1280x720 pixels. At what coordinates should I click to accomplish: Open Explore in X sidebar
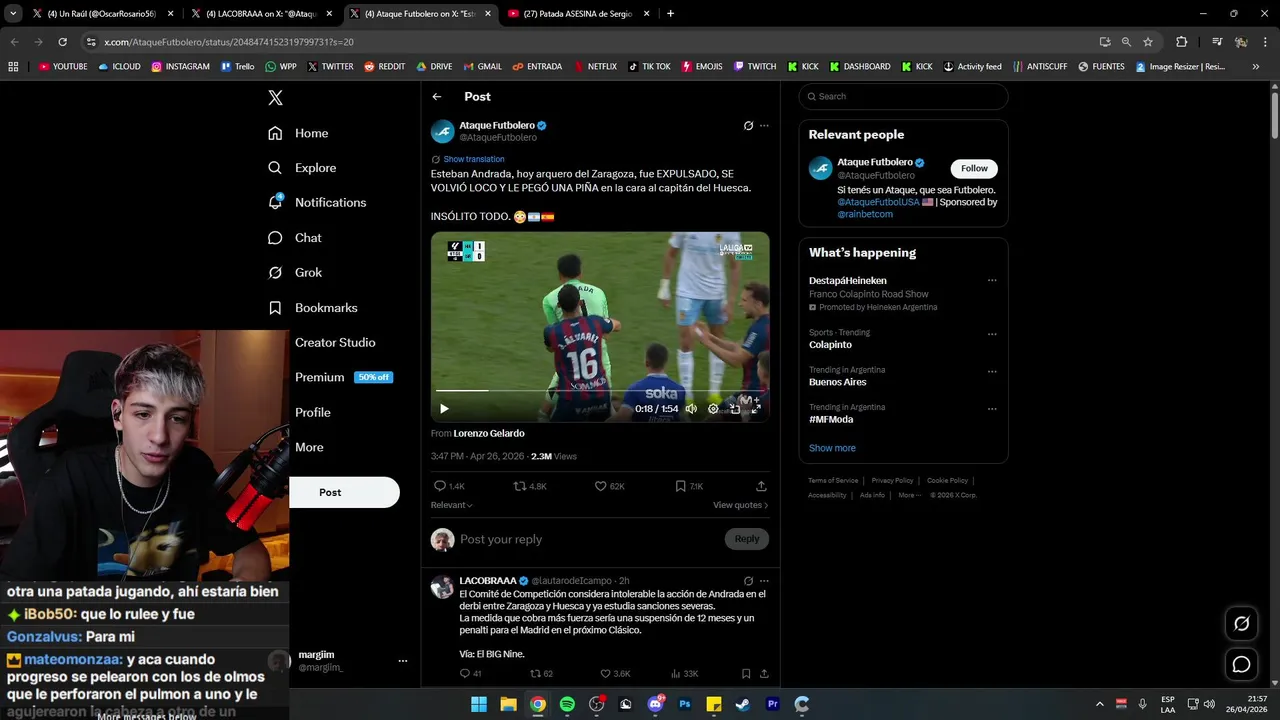click(302, 168)
